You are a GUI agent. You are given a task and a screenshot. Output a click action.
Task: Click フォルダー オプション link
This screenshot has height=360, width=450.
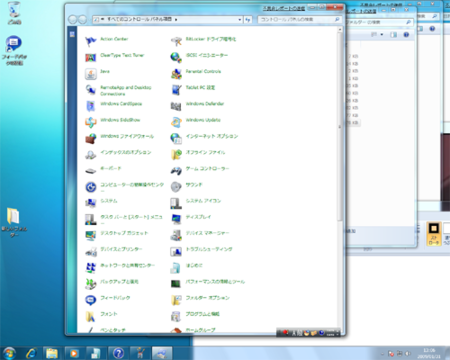click(208, 298)
